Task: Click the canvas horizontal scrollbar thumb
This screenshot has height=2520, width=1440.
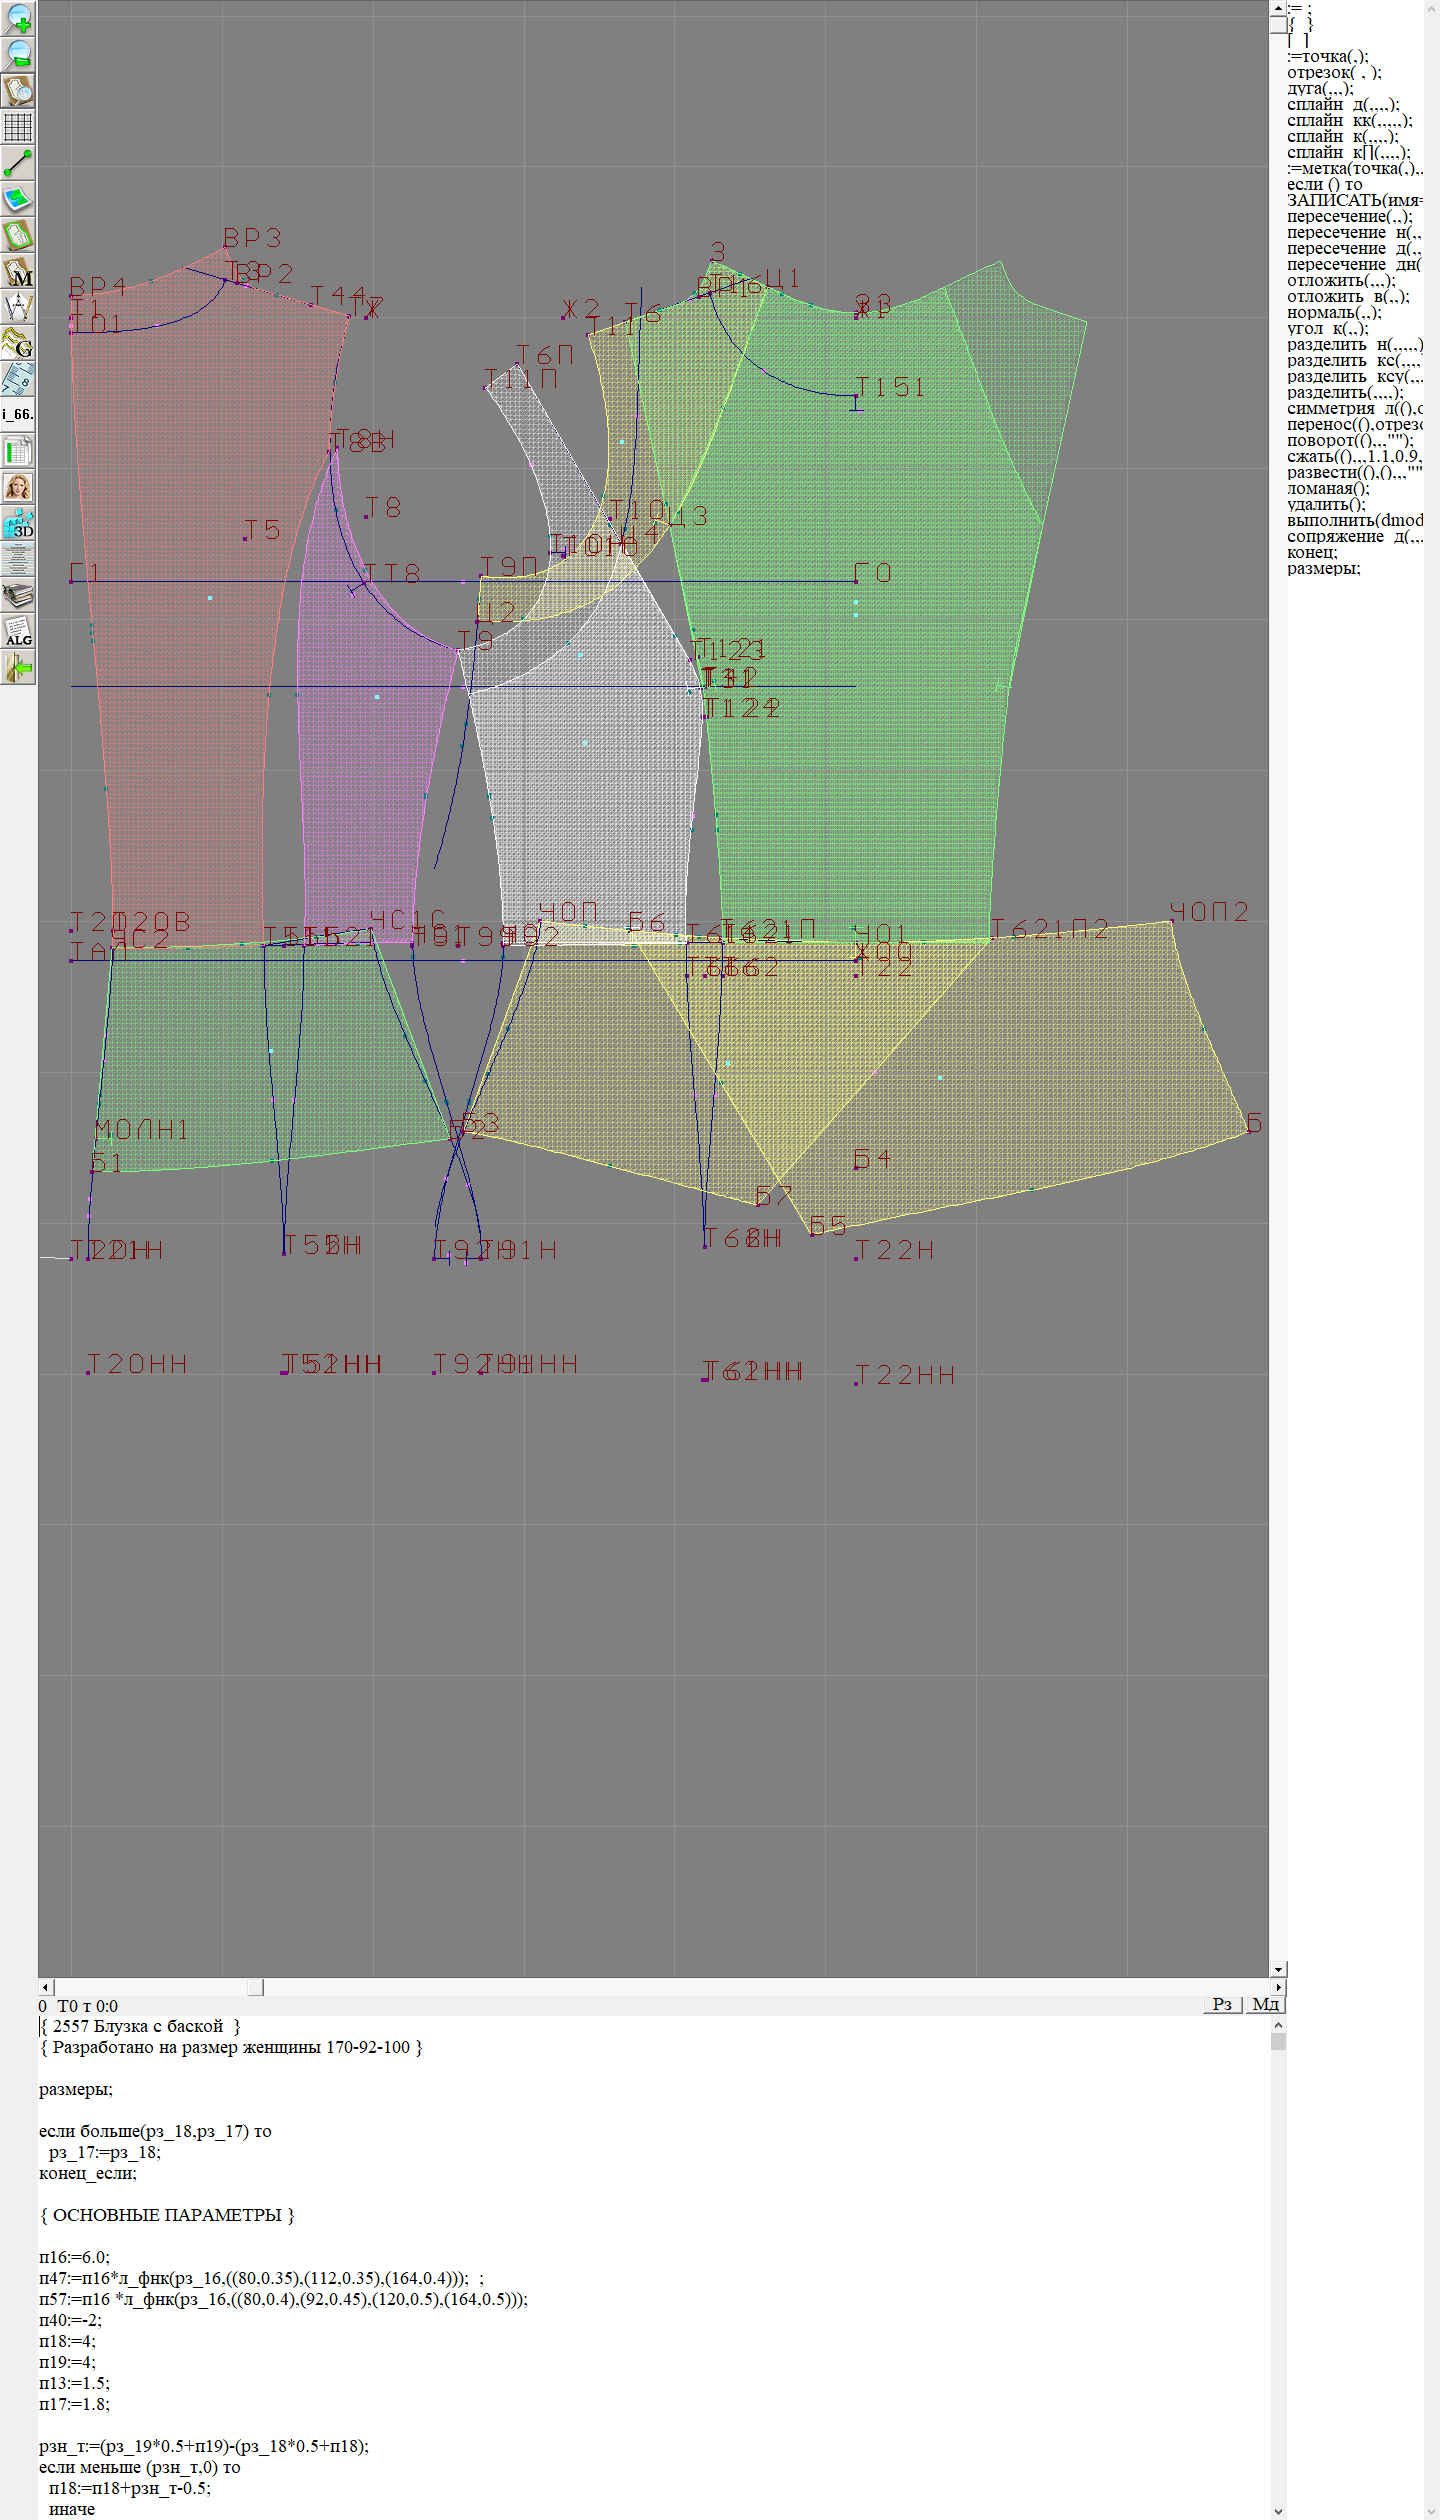Action: [x=255, y=1987]
